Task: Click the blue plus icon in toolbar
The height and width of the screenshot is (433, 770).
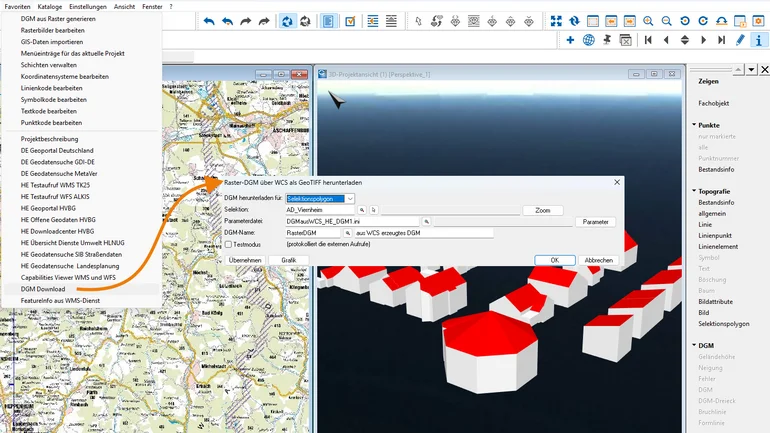Action: (570, 40)
